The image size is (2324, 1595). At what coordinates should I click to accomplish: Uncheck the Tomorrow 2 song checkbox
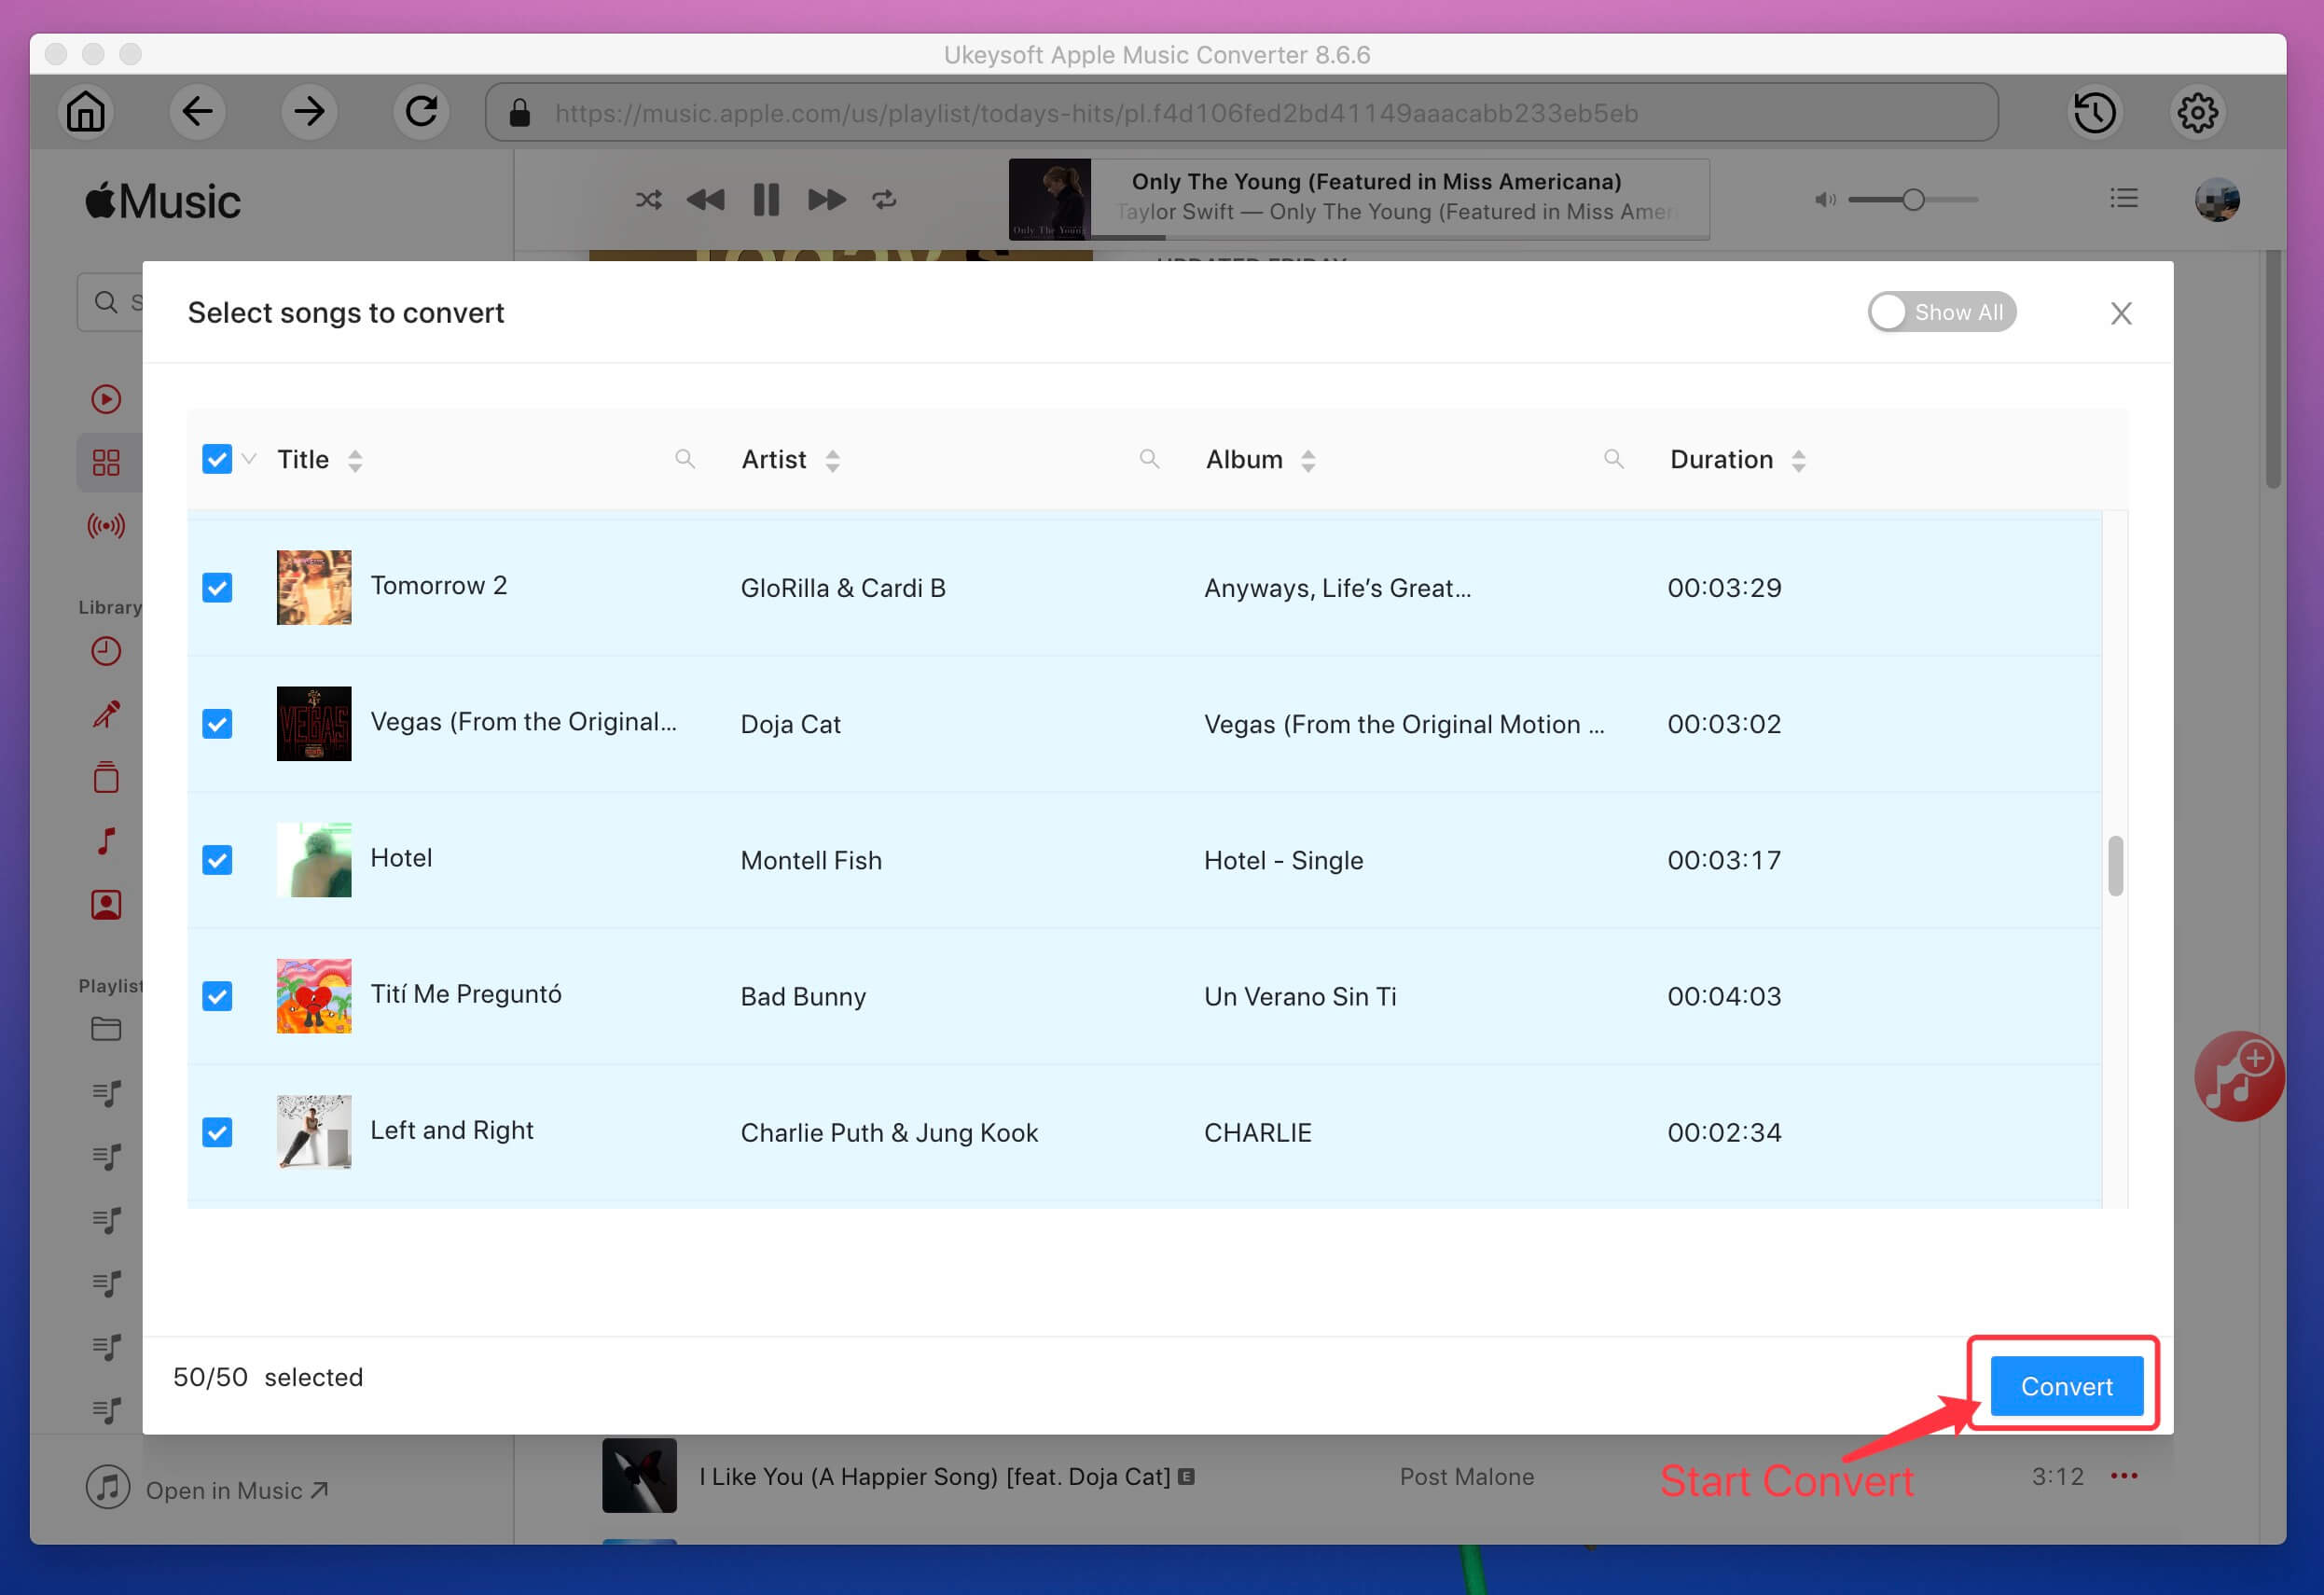tap(215, 587)
